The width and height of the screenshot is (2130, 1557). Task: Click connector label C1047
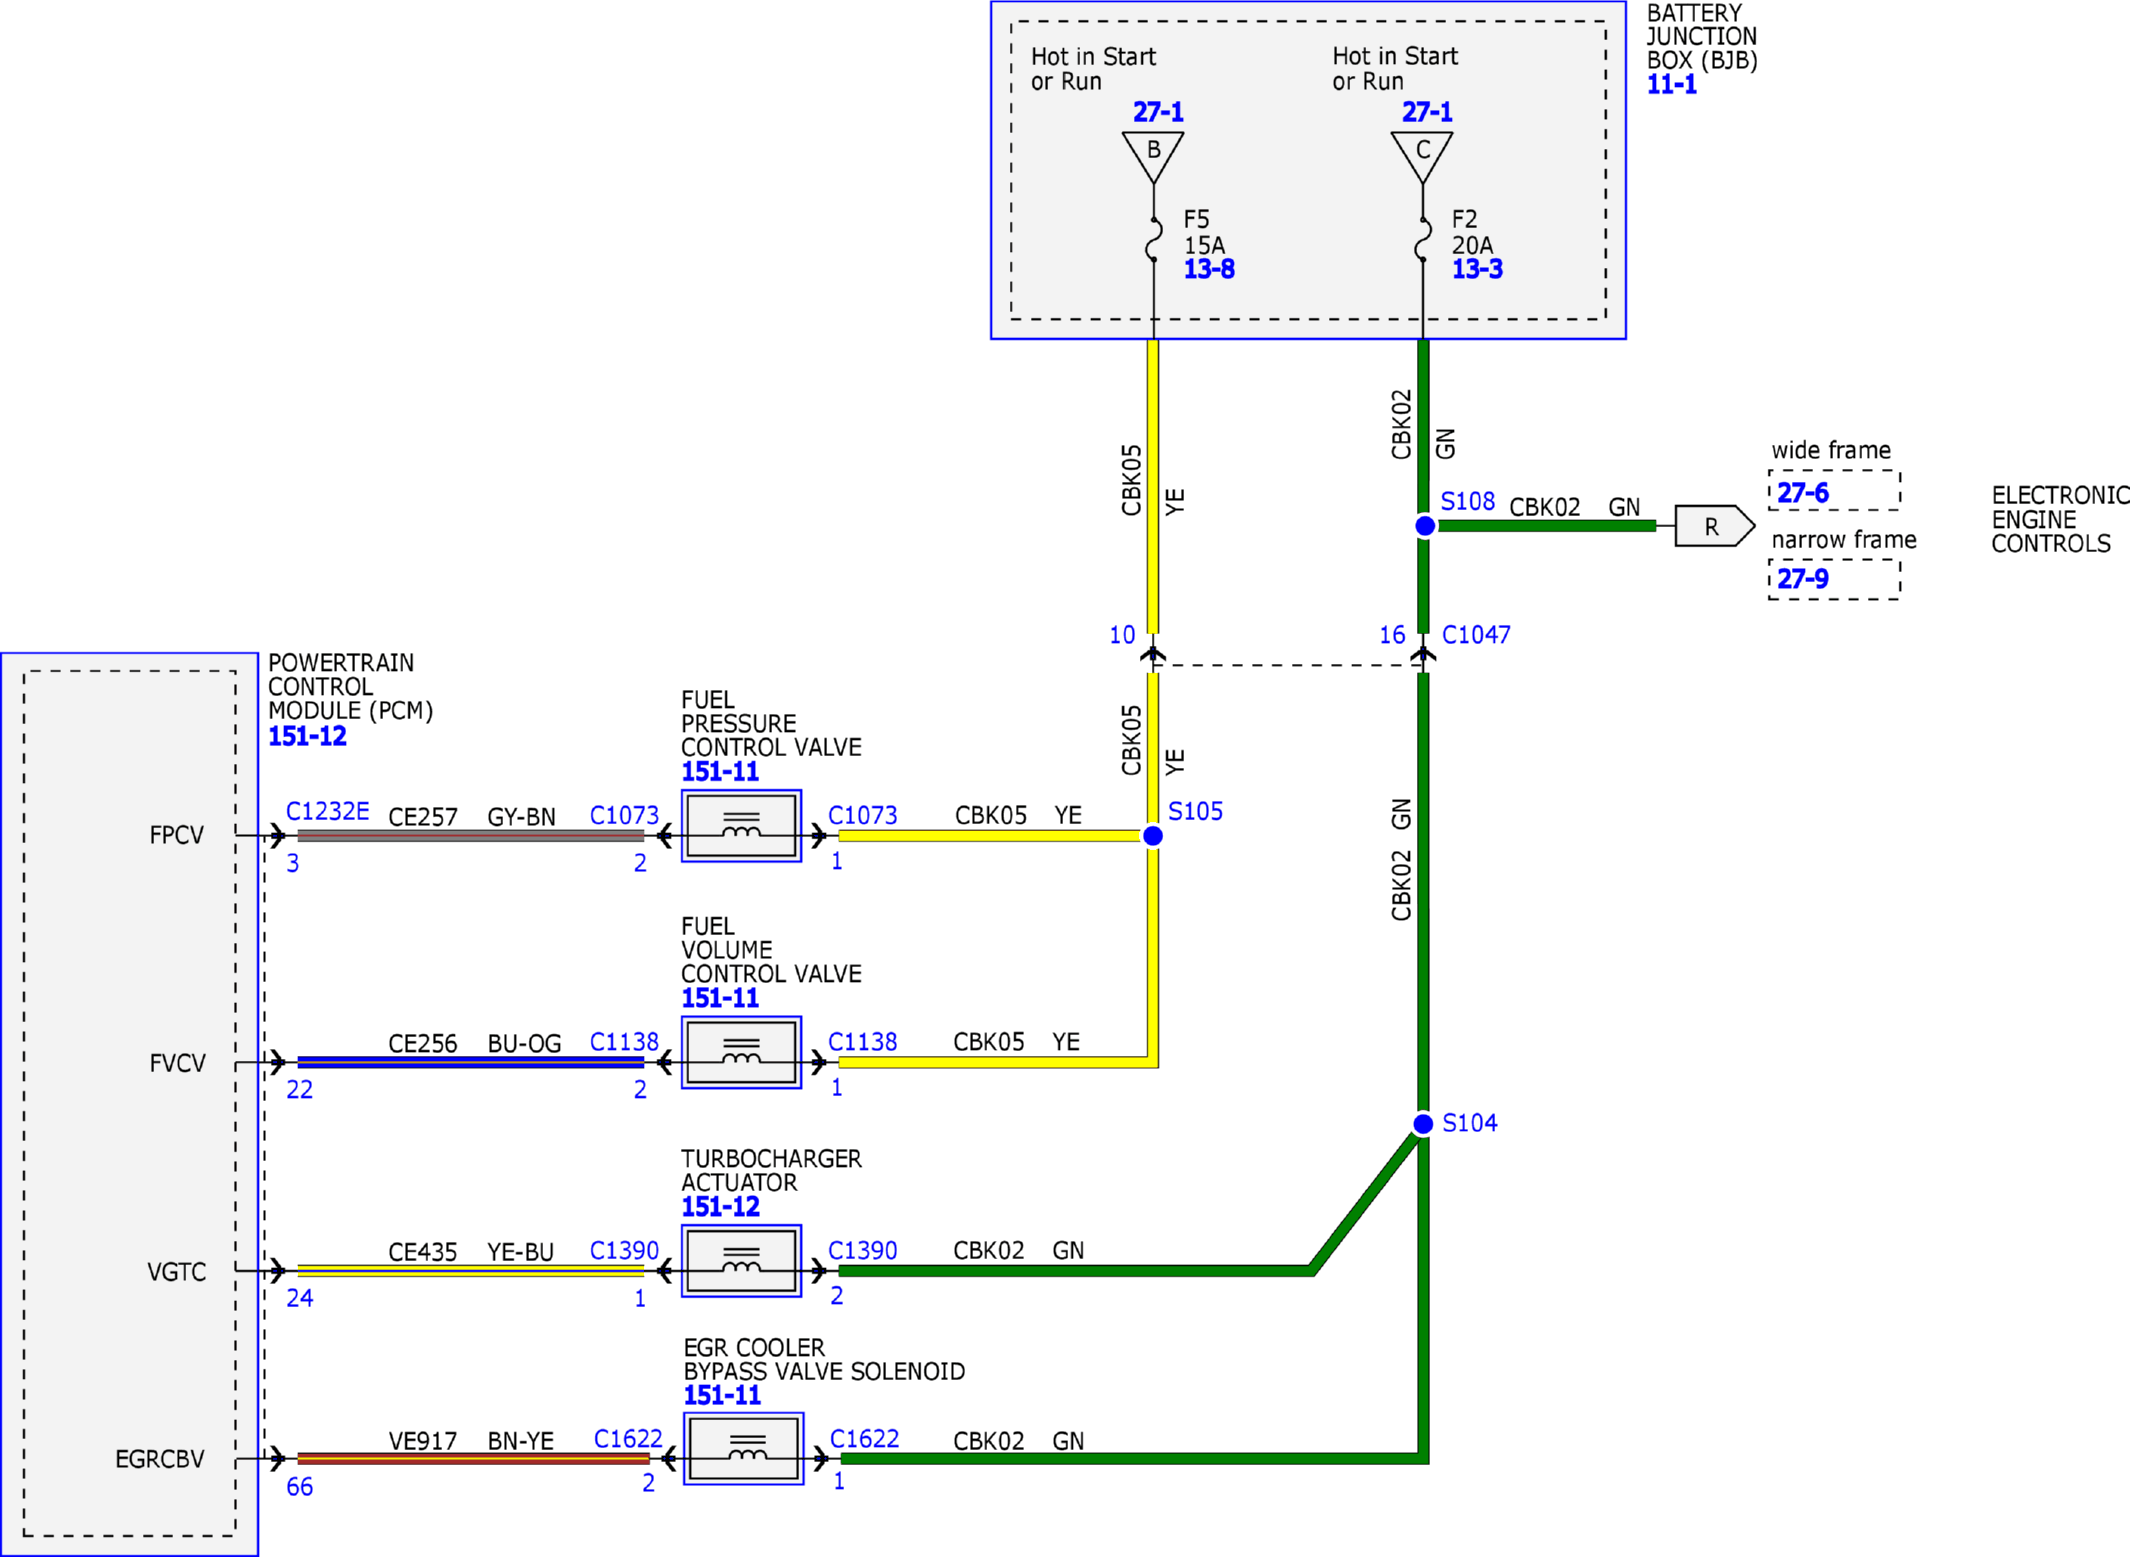(1476, 635)
